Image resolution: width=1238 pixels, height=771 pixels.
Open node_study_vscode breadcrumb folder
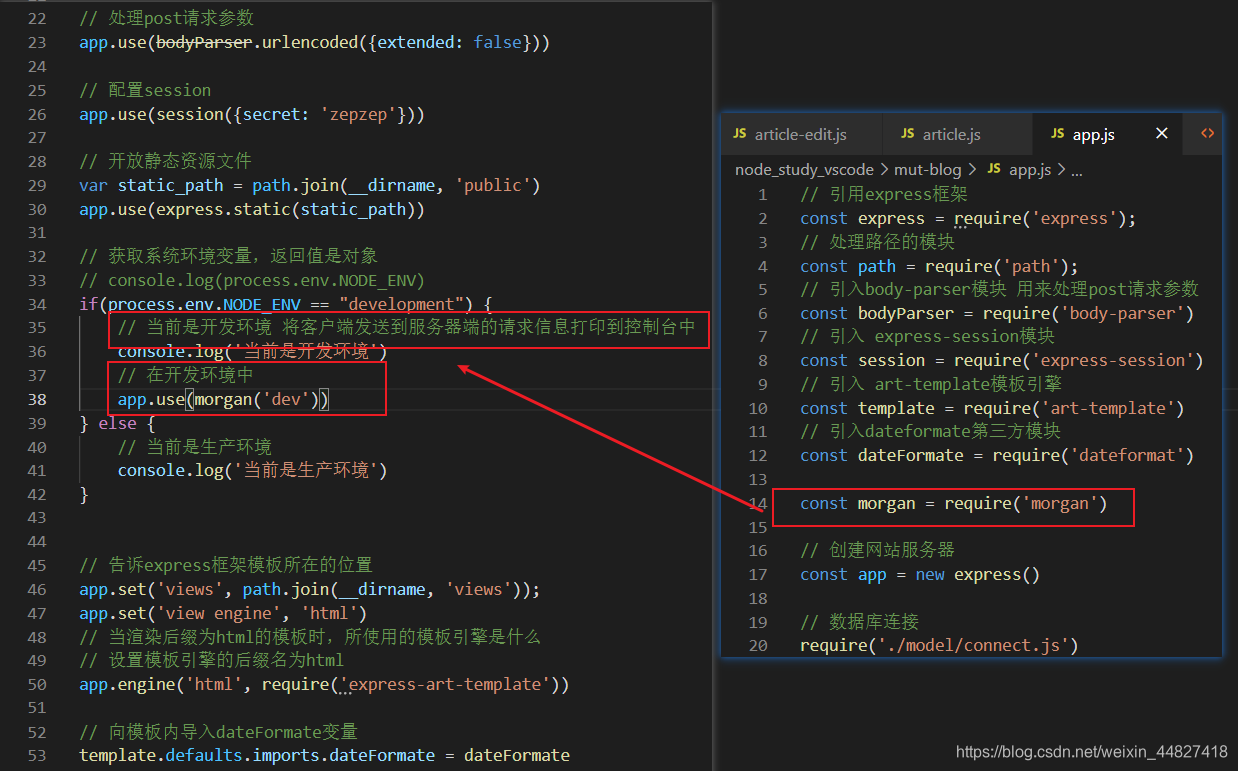click(804, 170)
